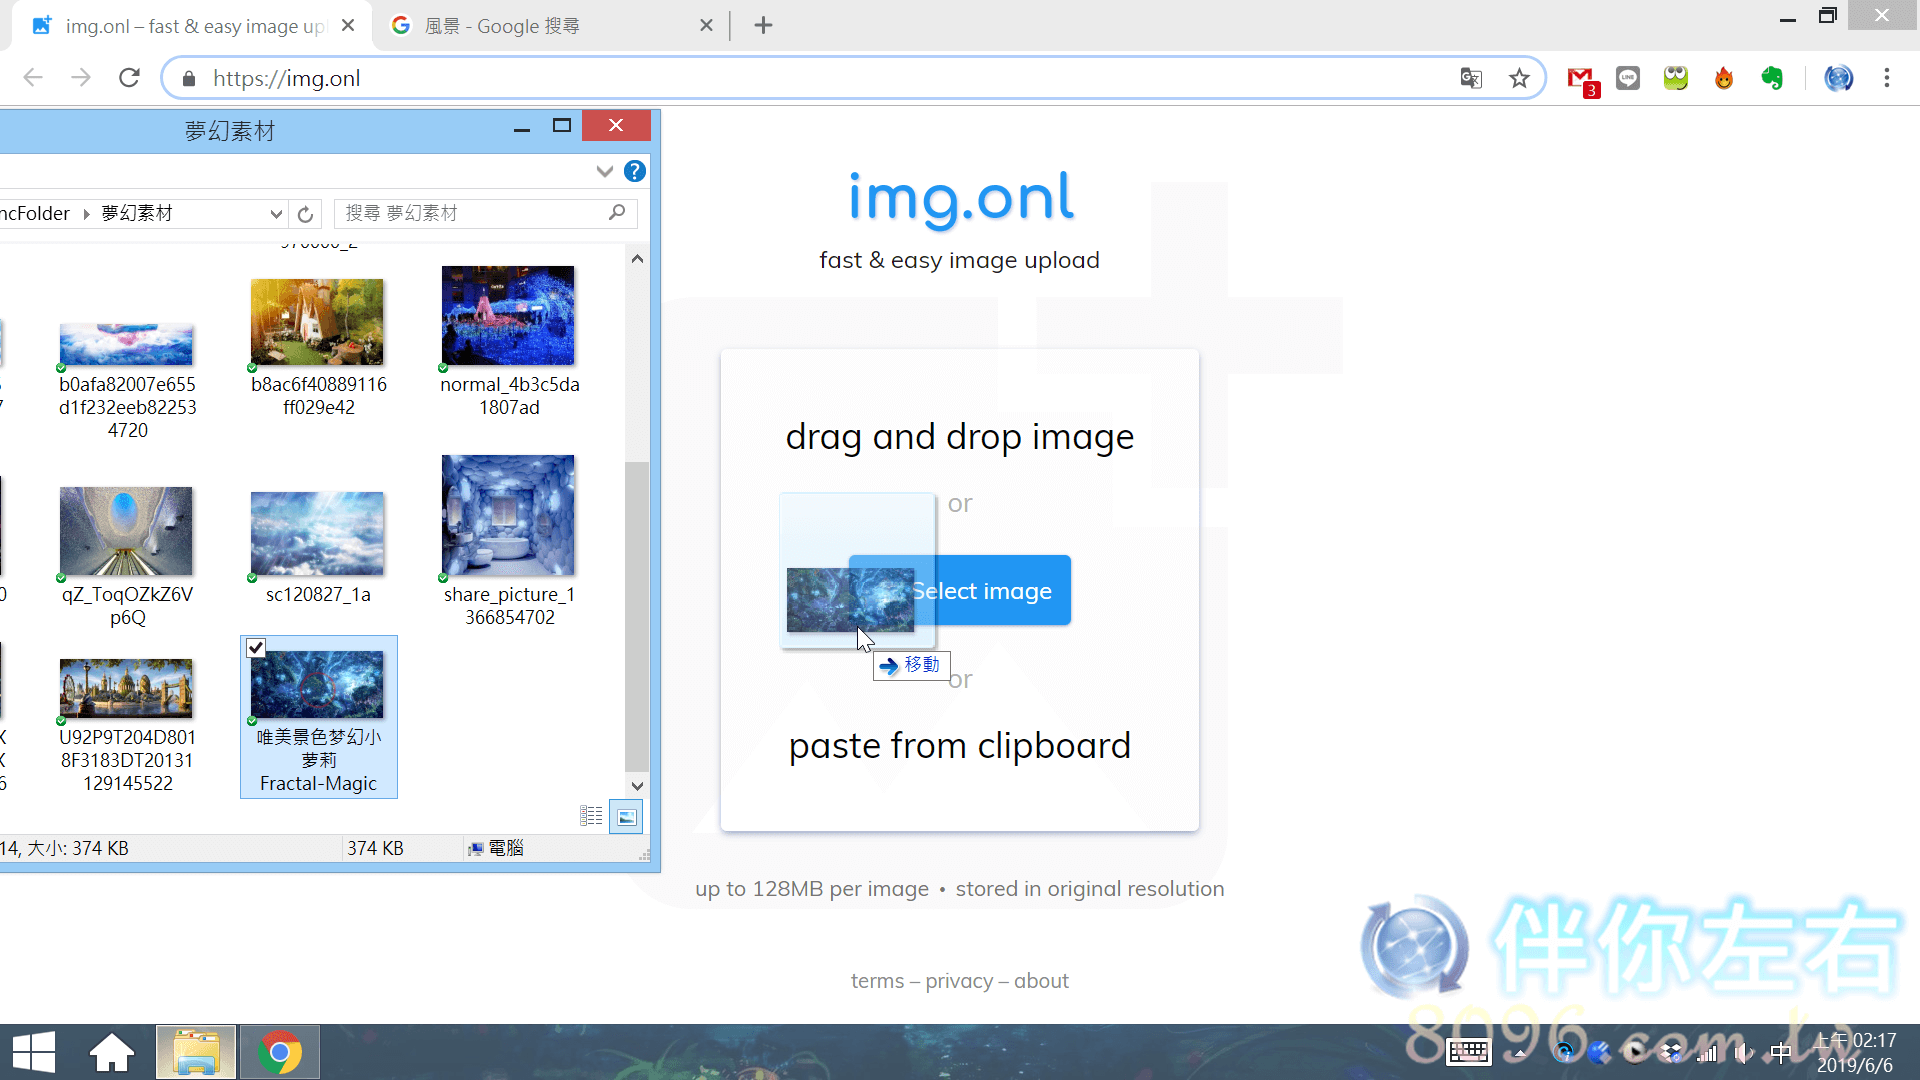Click the site padlock icon in address bar

click(189, 79)
